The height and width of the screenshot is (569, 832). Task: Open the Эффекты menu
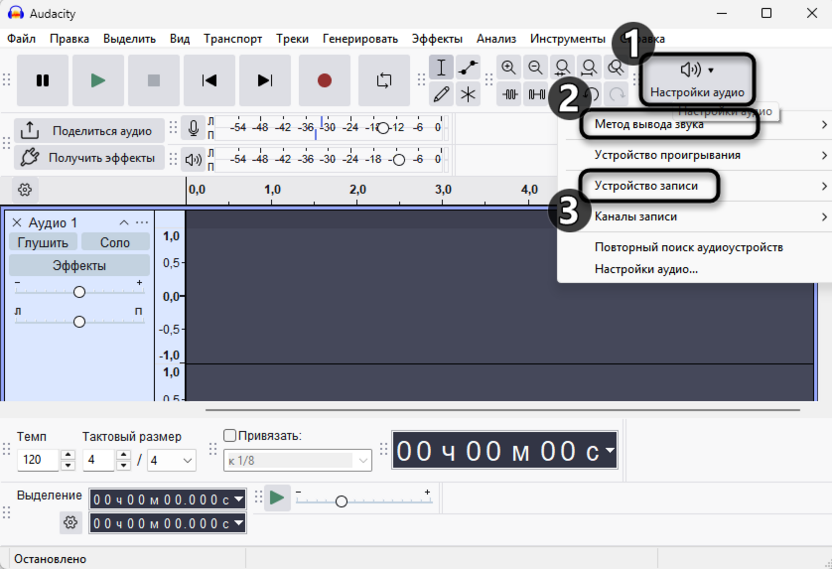coord(436,39)
